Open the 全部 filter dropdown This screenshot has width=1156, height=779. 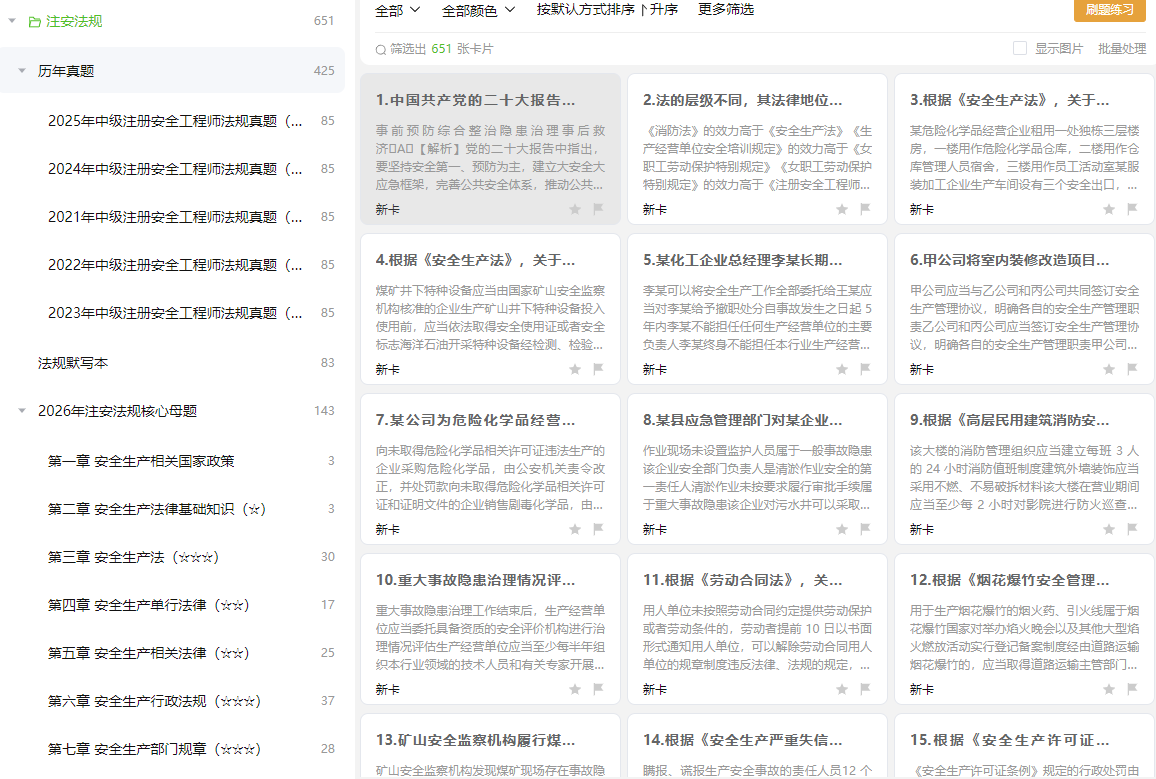point(397,10)
